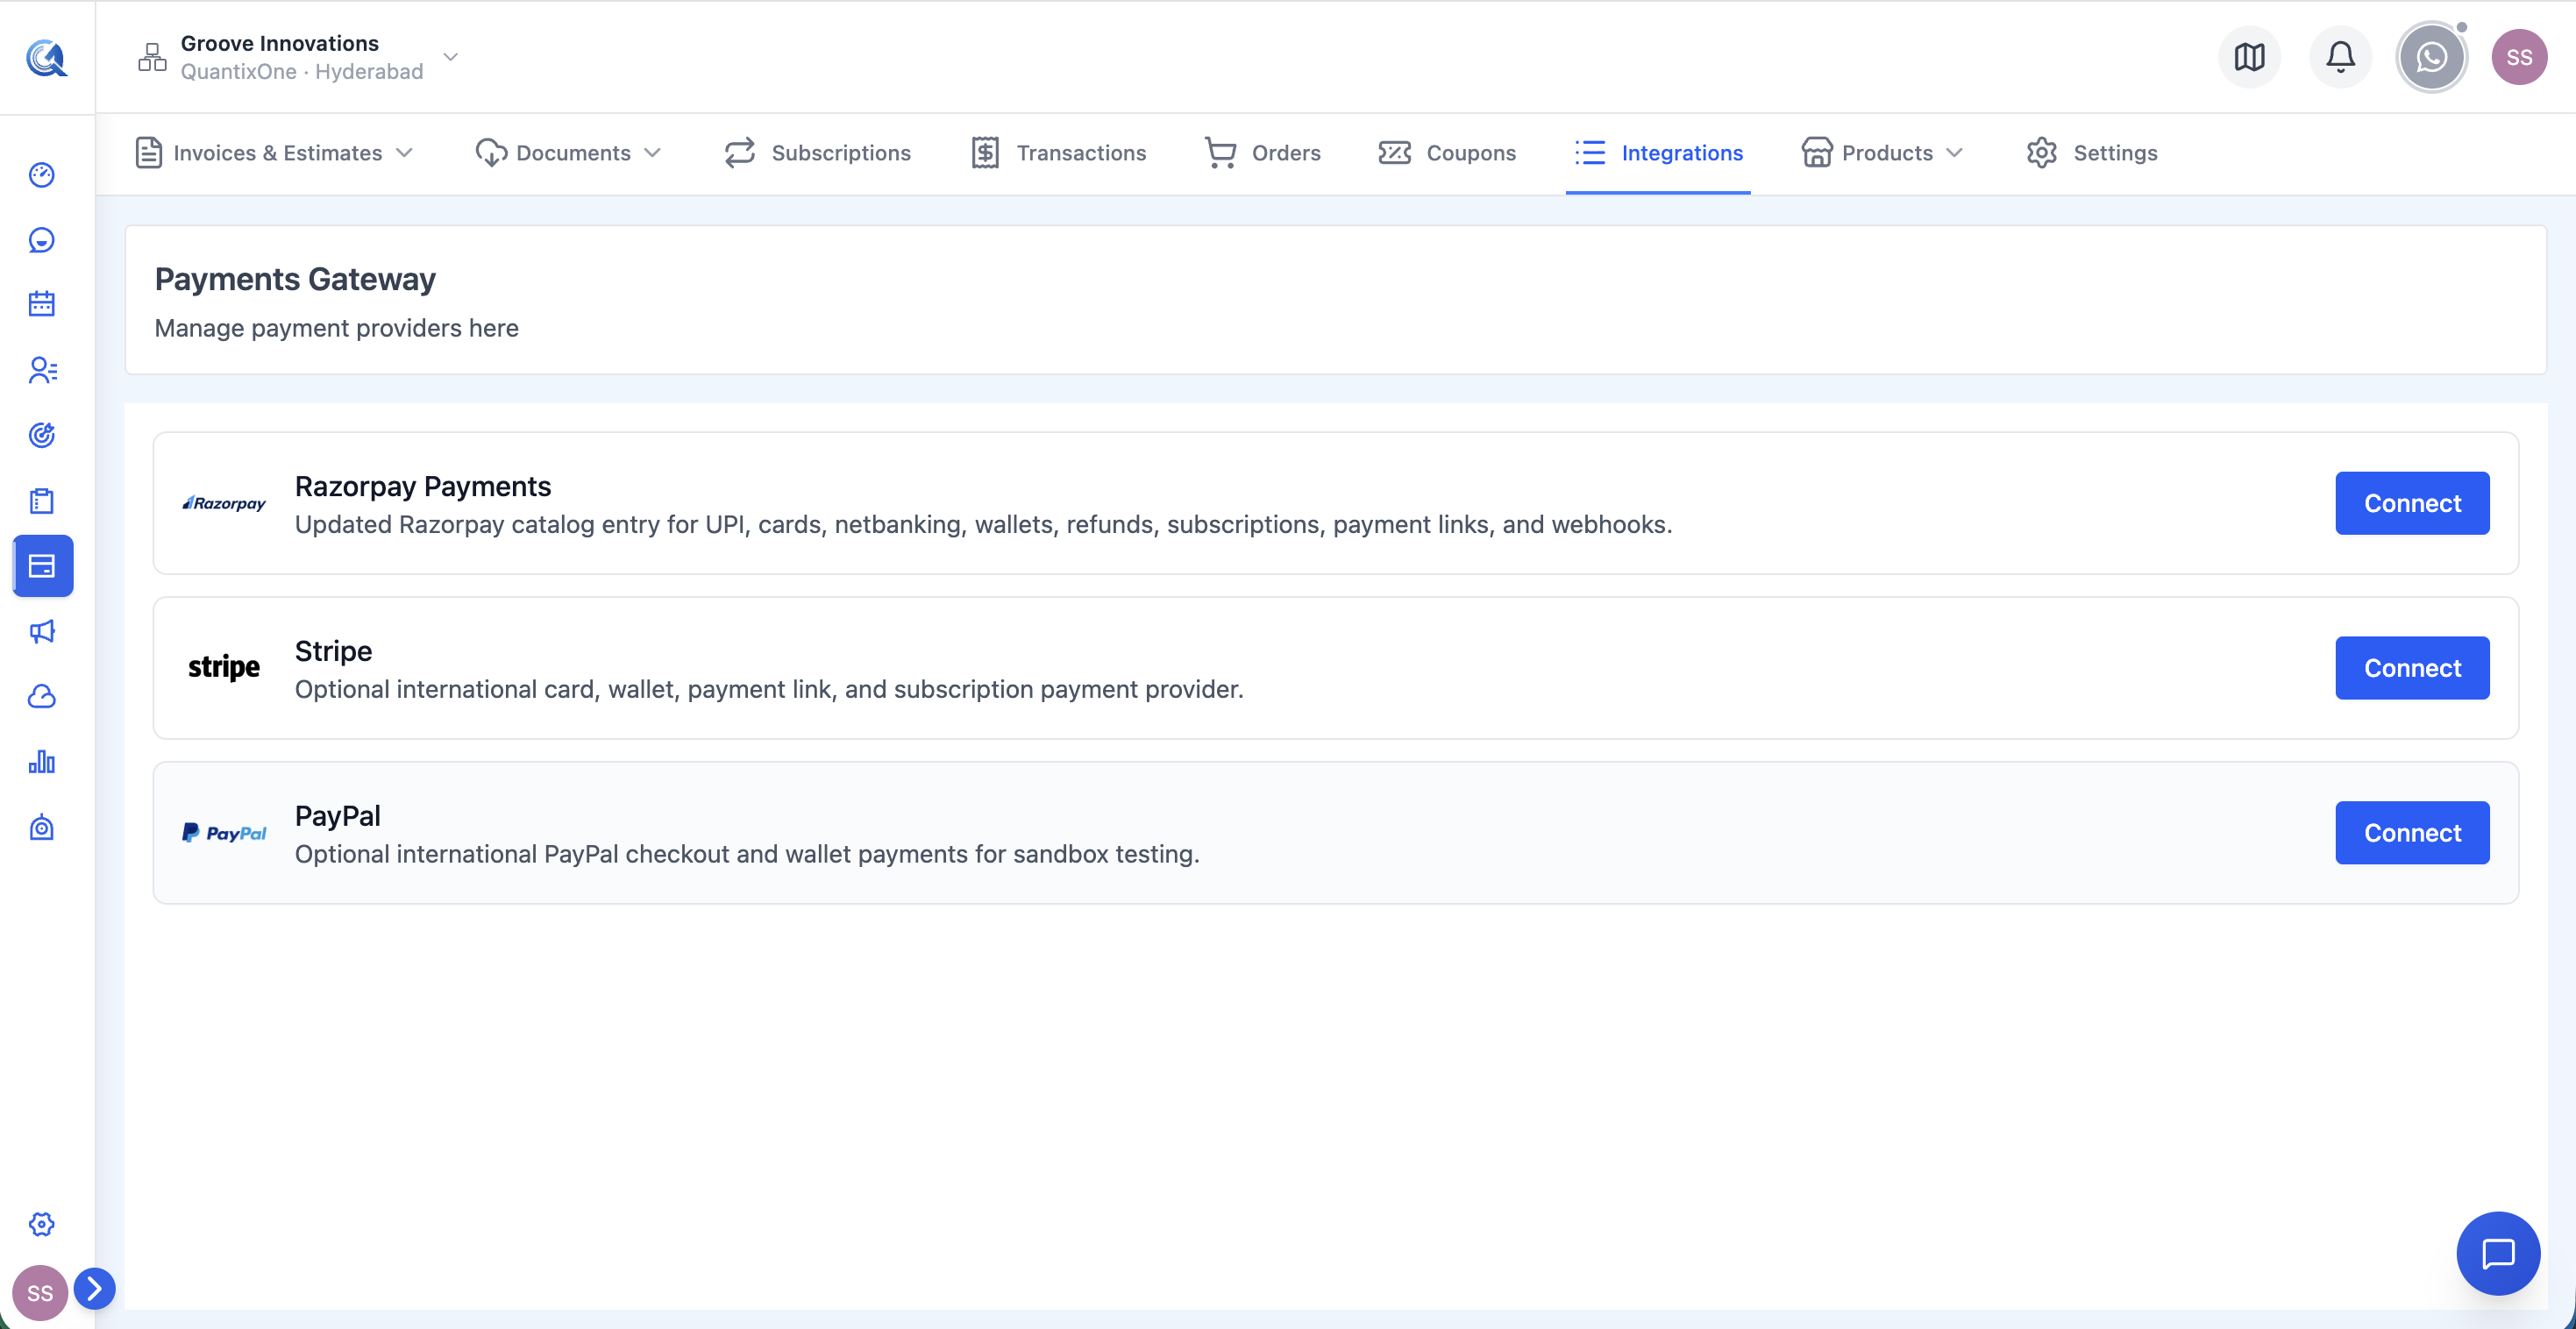Open the bar chart reports icon in sidebar
Image resolution: width=2576 pixels, height=1329 pixels.
(42, 762)
